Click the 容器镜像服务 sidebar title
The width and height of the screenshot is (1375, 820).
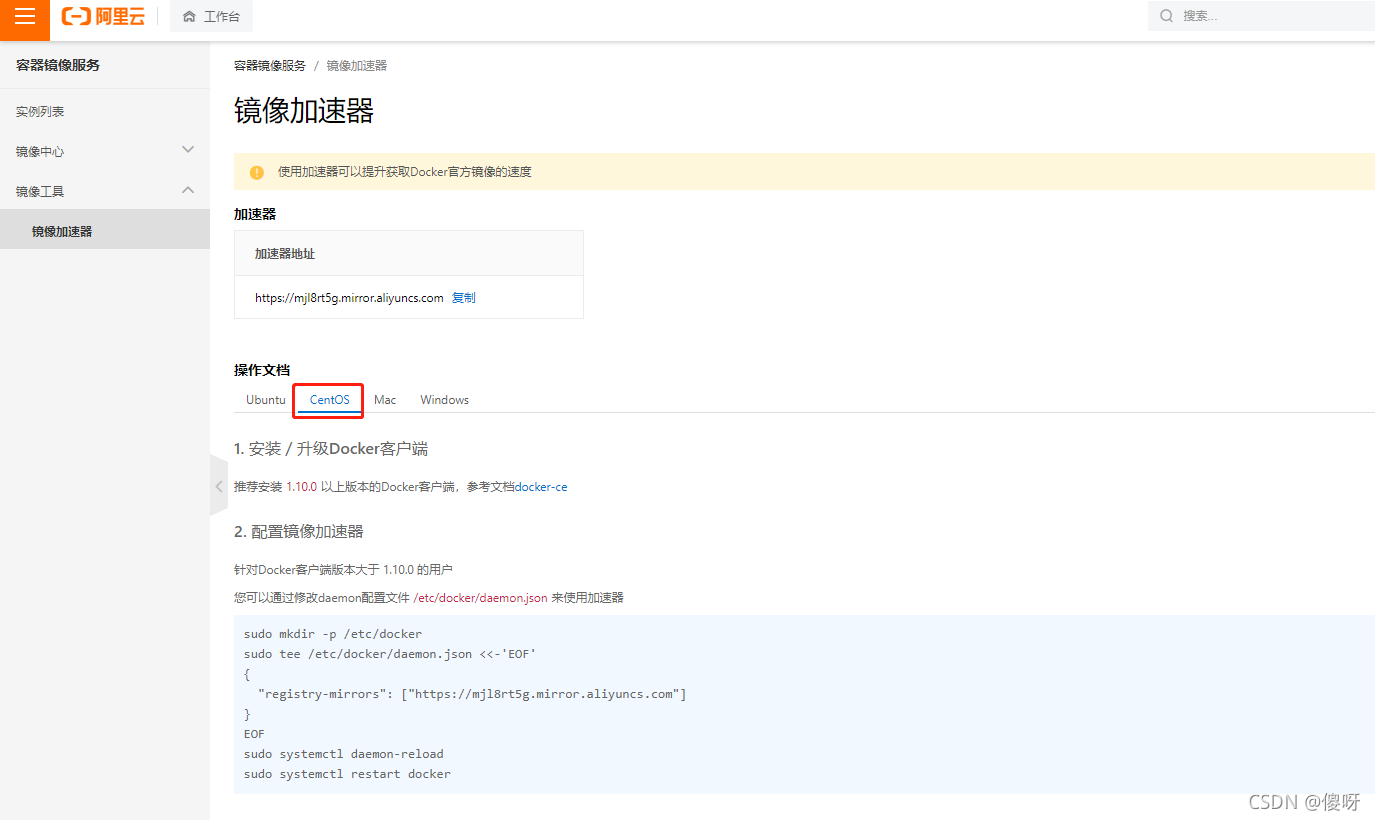pyautogui.click(x=58, y=66)
